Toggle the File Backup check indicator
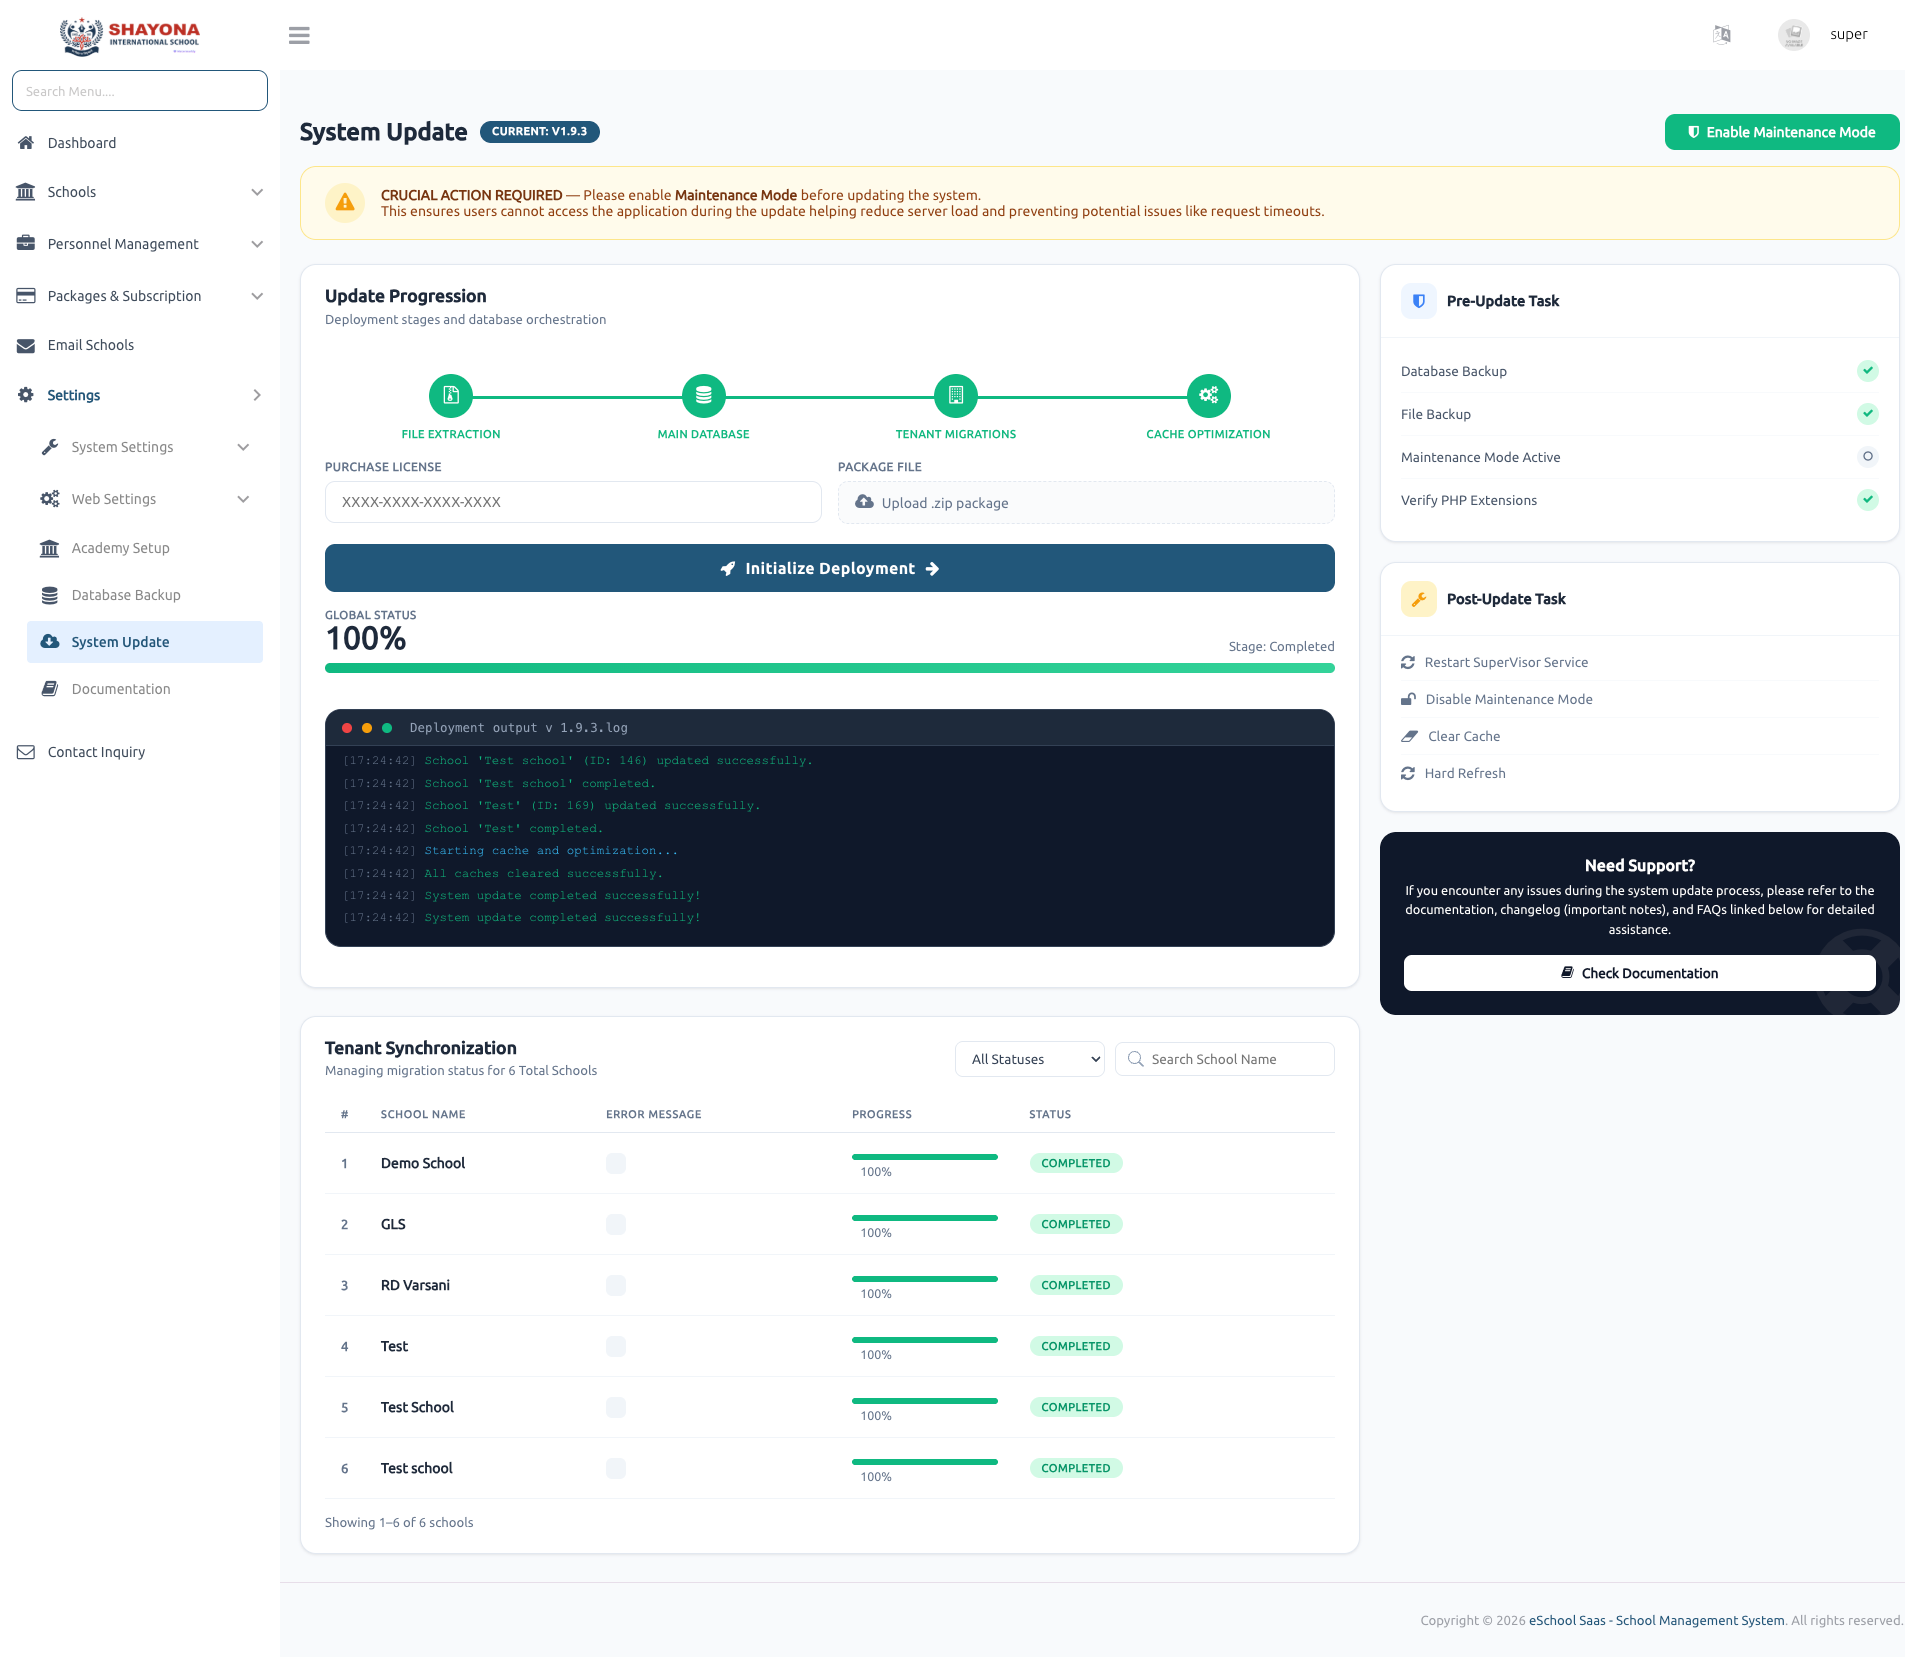The height and width of the screenshot is (1657, 1905). pyautogui.click(x=1867, y=414)
